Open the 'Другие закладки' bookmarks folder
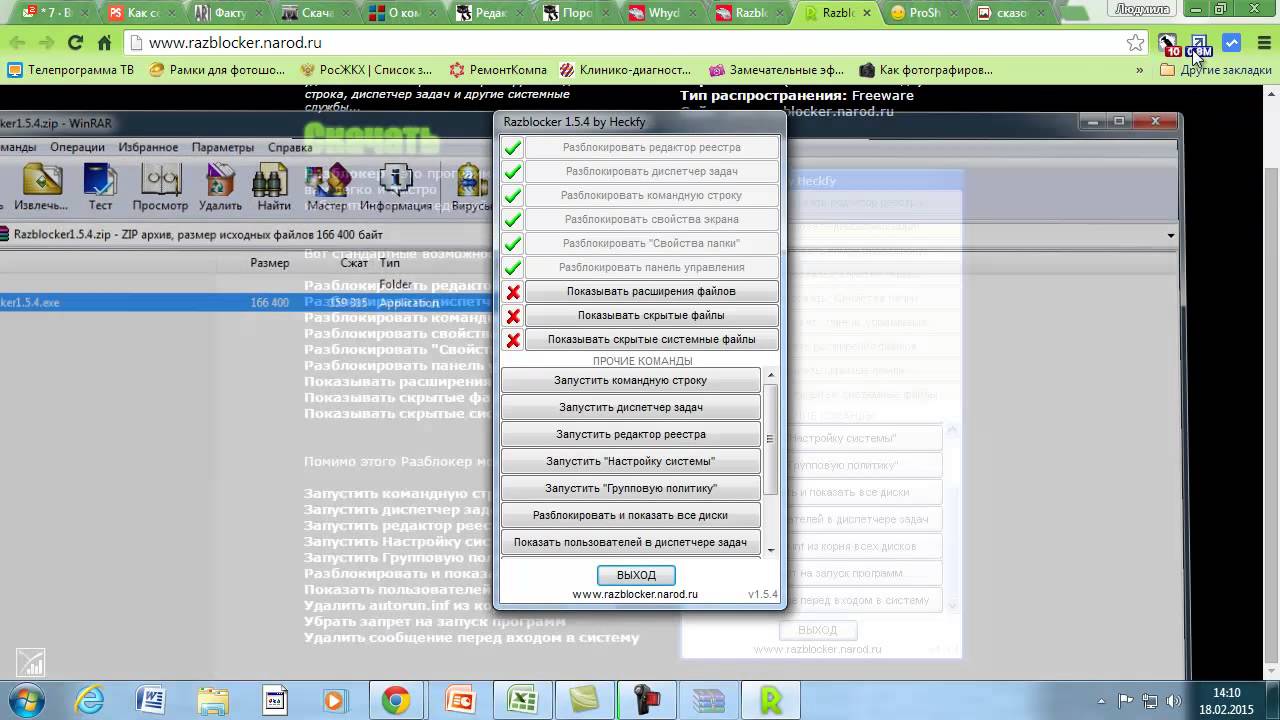The image size is (1280, 720). [x=1216, y=71]
